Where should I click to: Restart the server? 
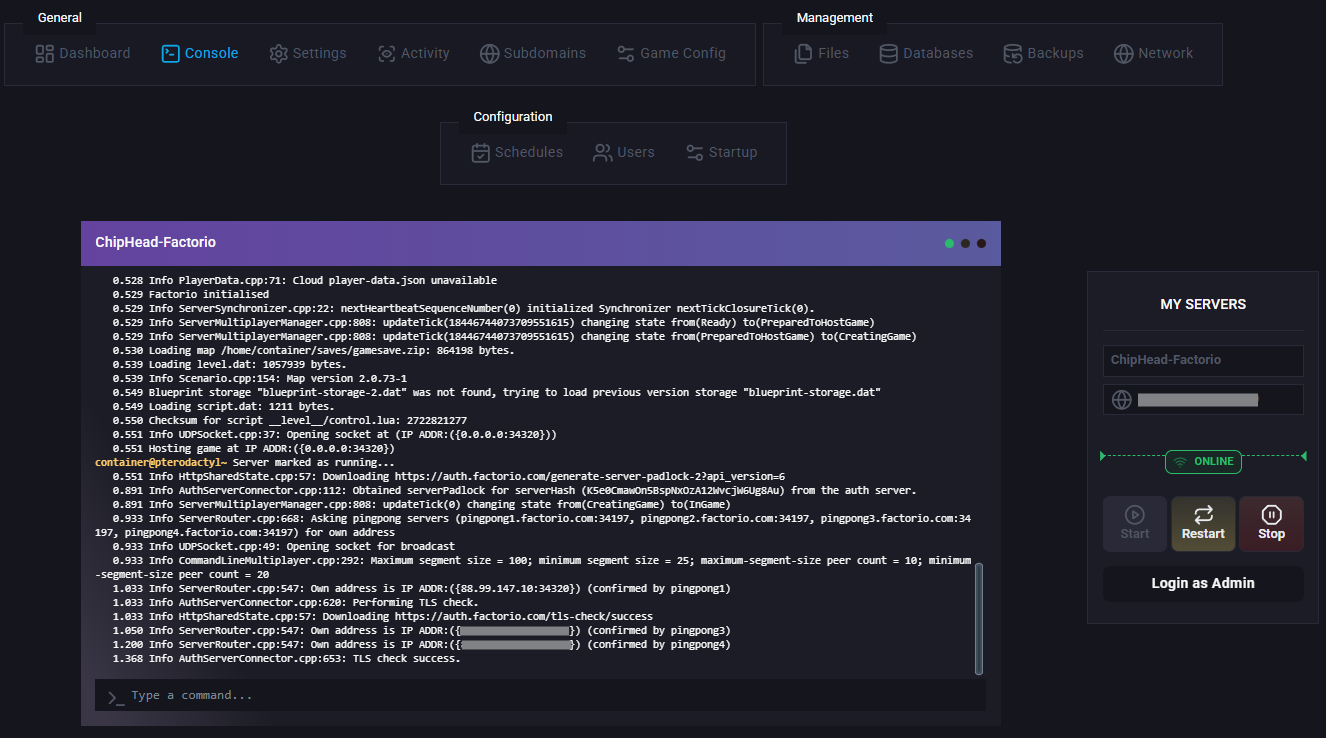click(1203, 524)
